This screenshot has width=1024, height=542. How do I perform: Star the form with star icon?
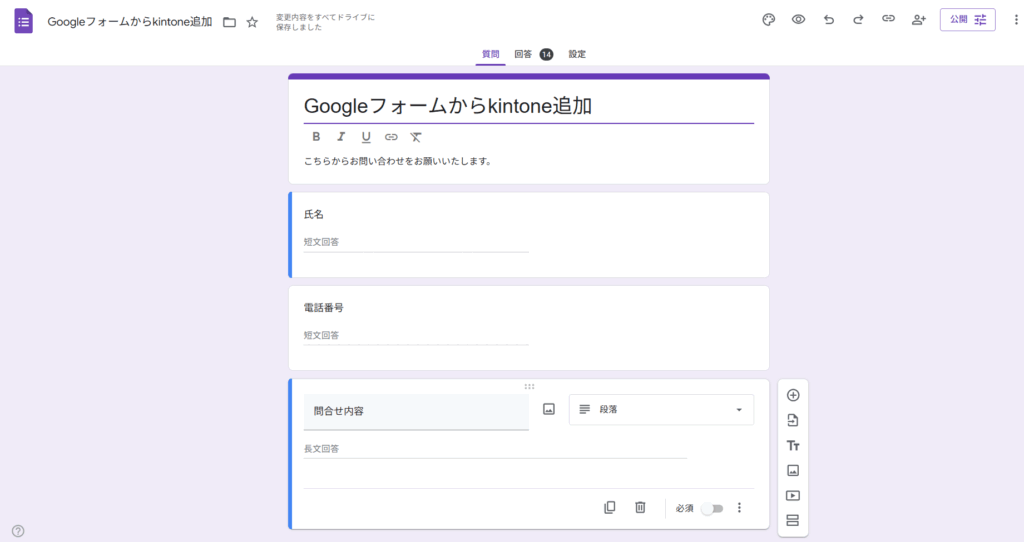[252, 22]
